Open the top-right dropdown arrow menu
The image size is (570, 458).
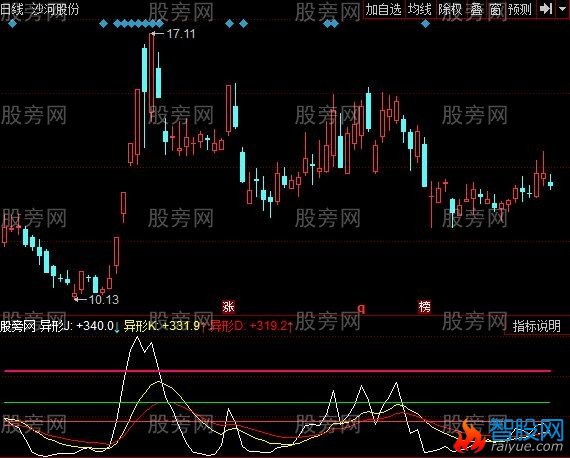click(x=562, y=8)
